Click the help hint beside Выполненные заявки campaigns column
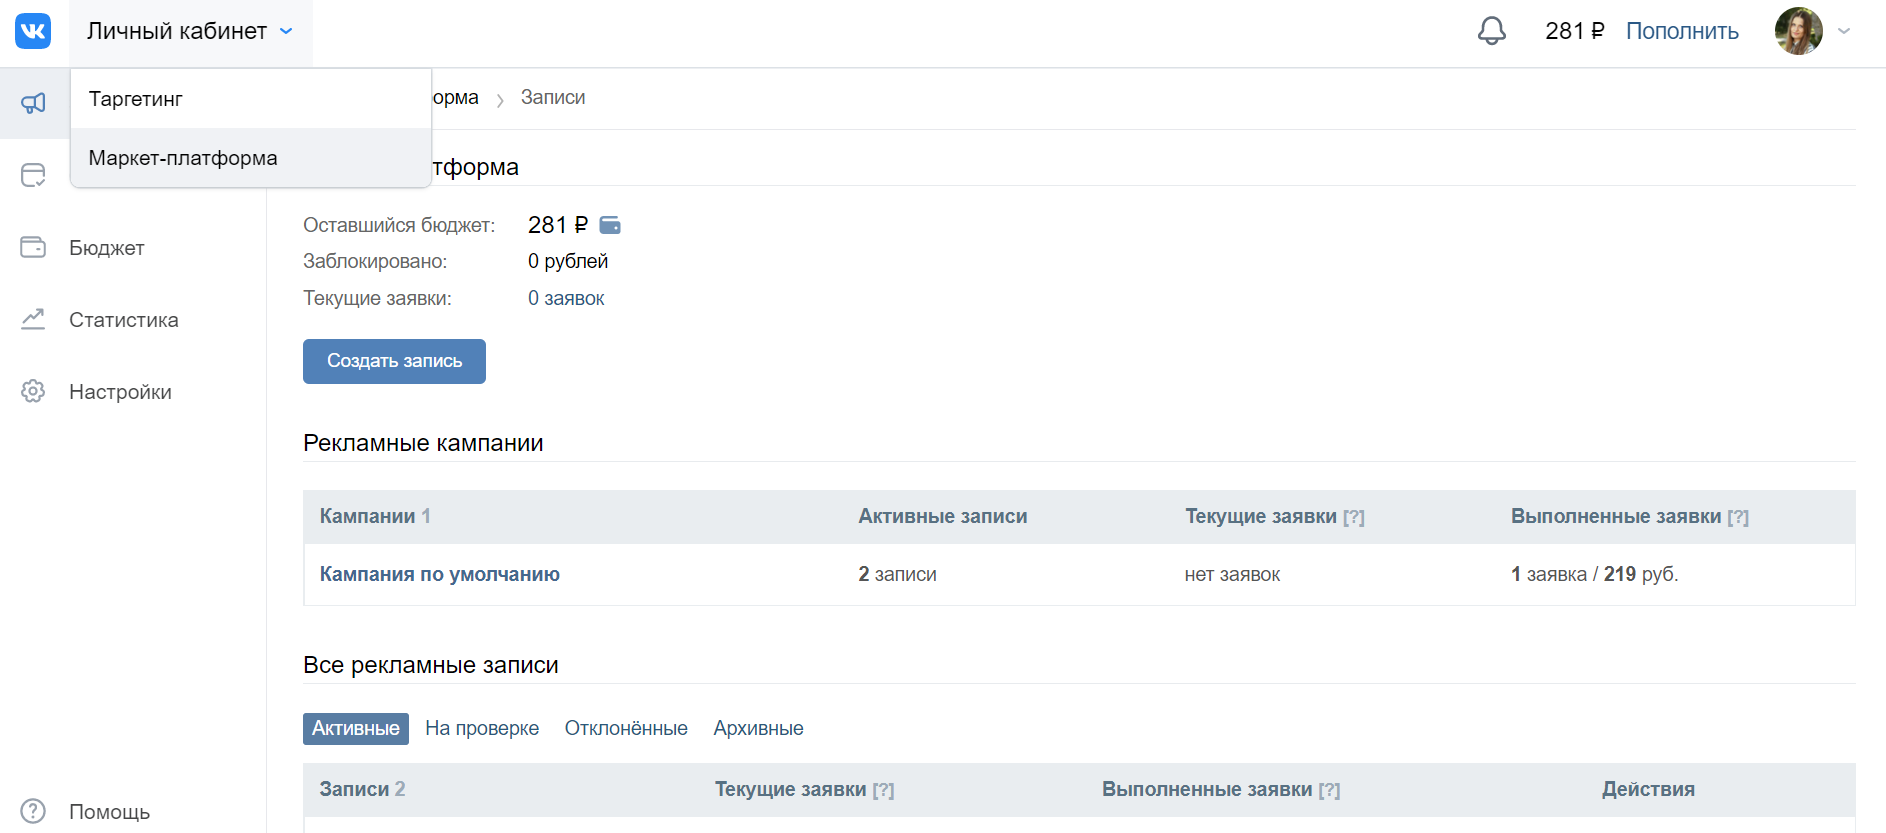The width and height of the screenshot is (1886, 833). click(1738, 517)
